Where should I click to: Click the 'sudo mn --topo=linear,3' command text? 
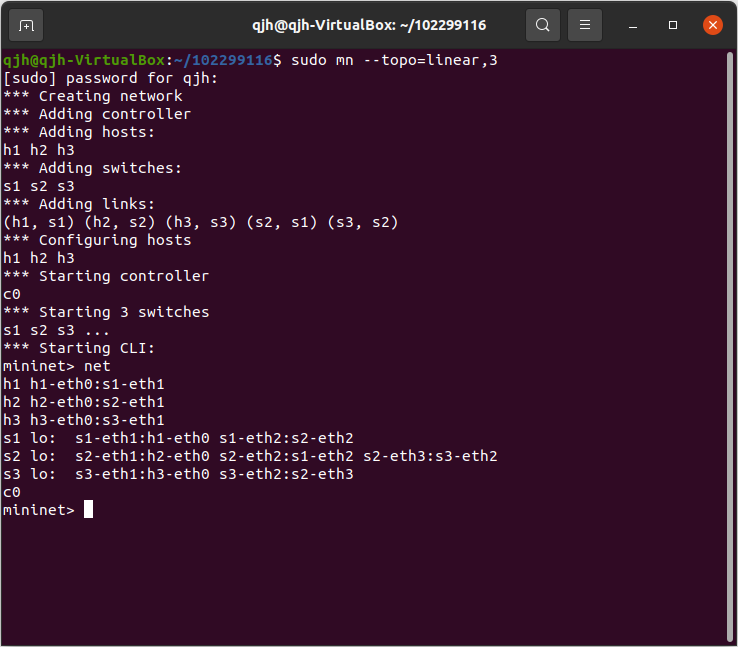click(394, 60)
